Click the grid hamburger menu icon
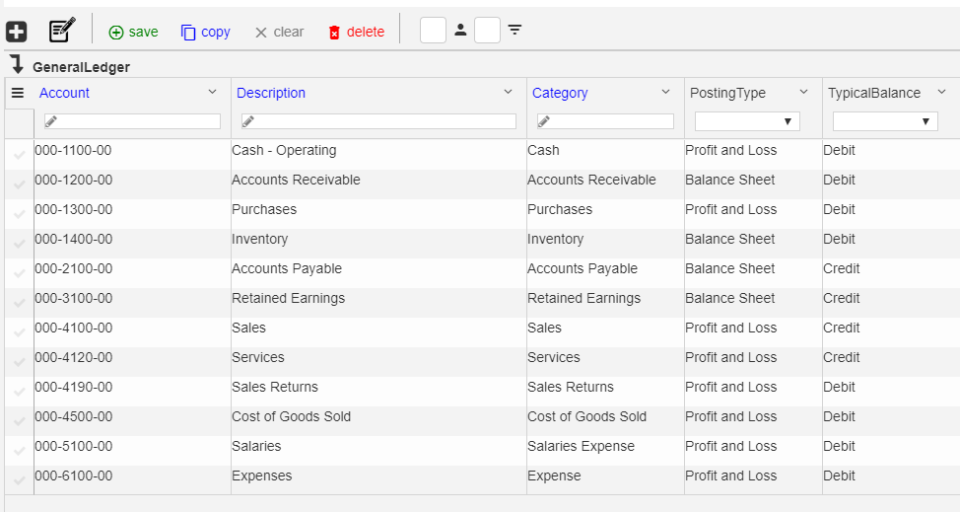The image size is (960, 512). 17,93
